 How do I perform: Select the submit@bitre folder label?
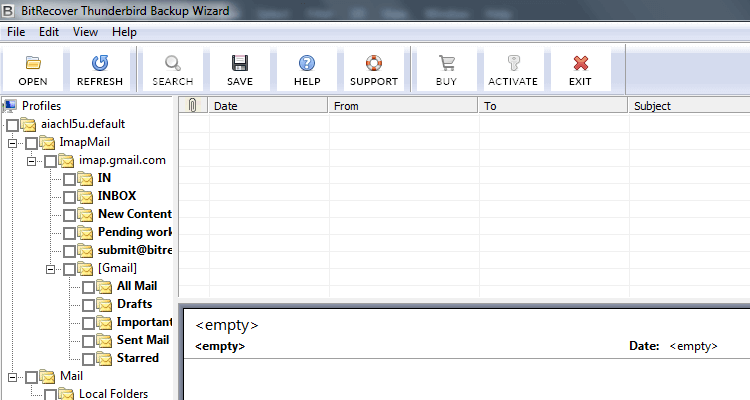coord(135,250)
